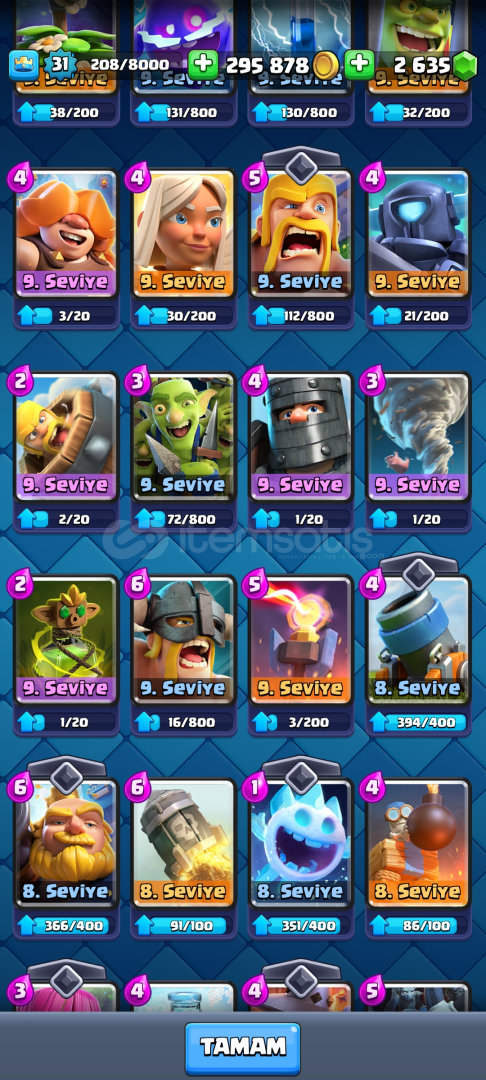Tap the Royal Giant progress bar 366/400
486x1080 pixels.
pyautogui.click(x=66, y=926)
